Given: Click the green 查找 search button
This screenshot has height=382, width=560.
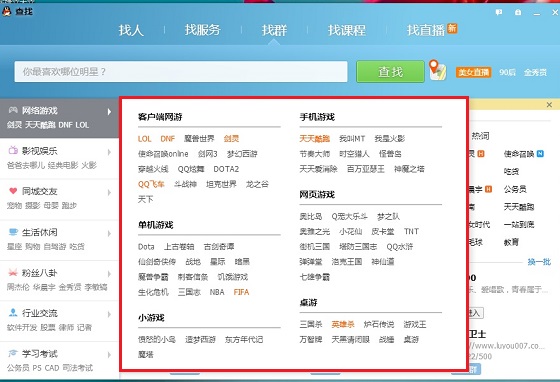Looking at the screenshot, I should (390, 71).
